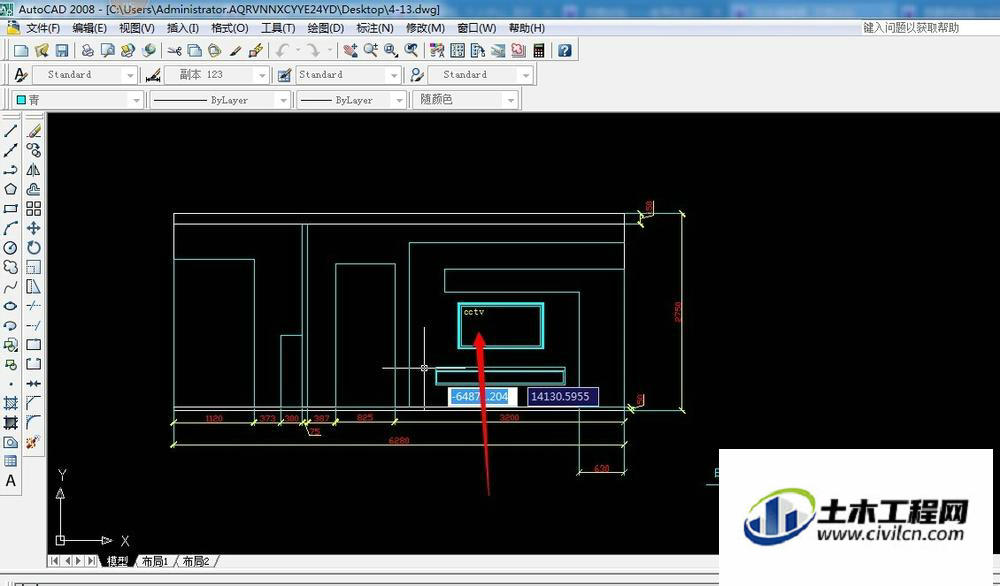Select the Polygon tool
Screen dimensions: 1000x586
[x=11, y=189]
